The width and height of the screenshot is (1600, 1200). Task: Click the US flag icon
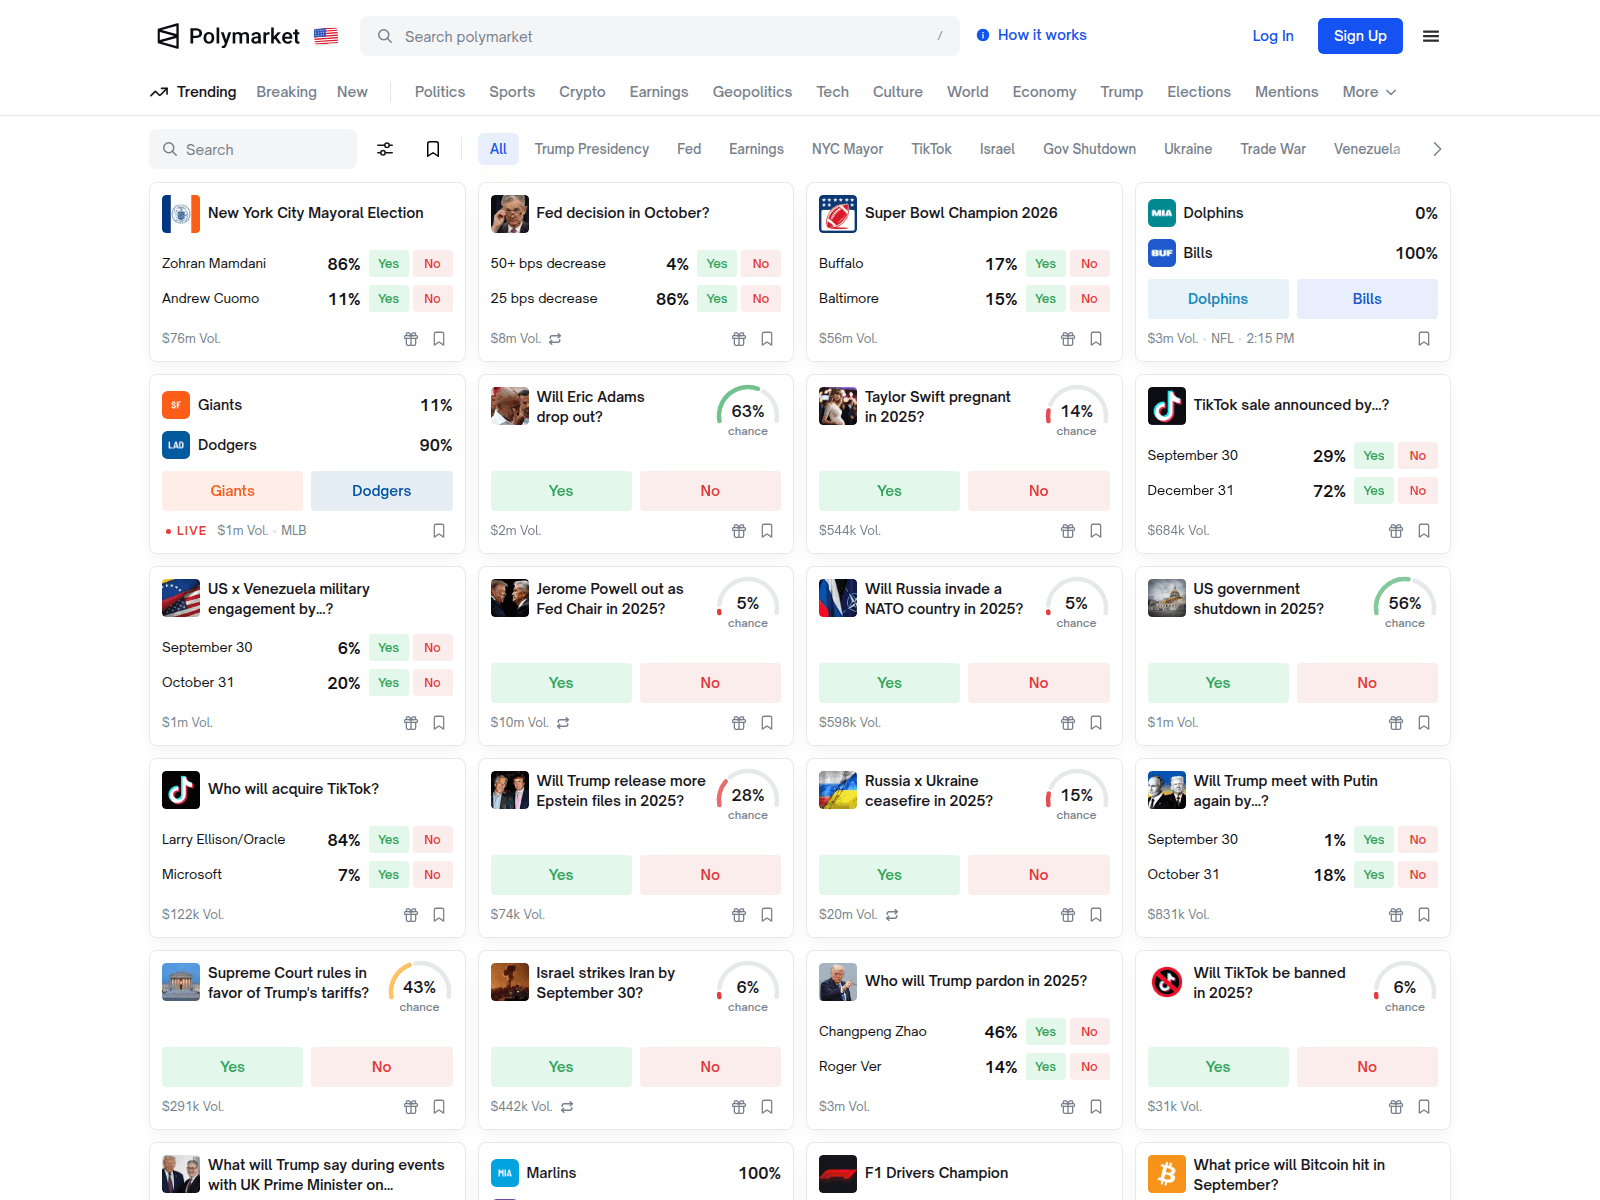(326, 36)
